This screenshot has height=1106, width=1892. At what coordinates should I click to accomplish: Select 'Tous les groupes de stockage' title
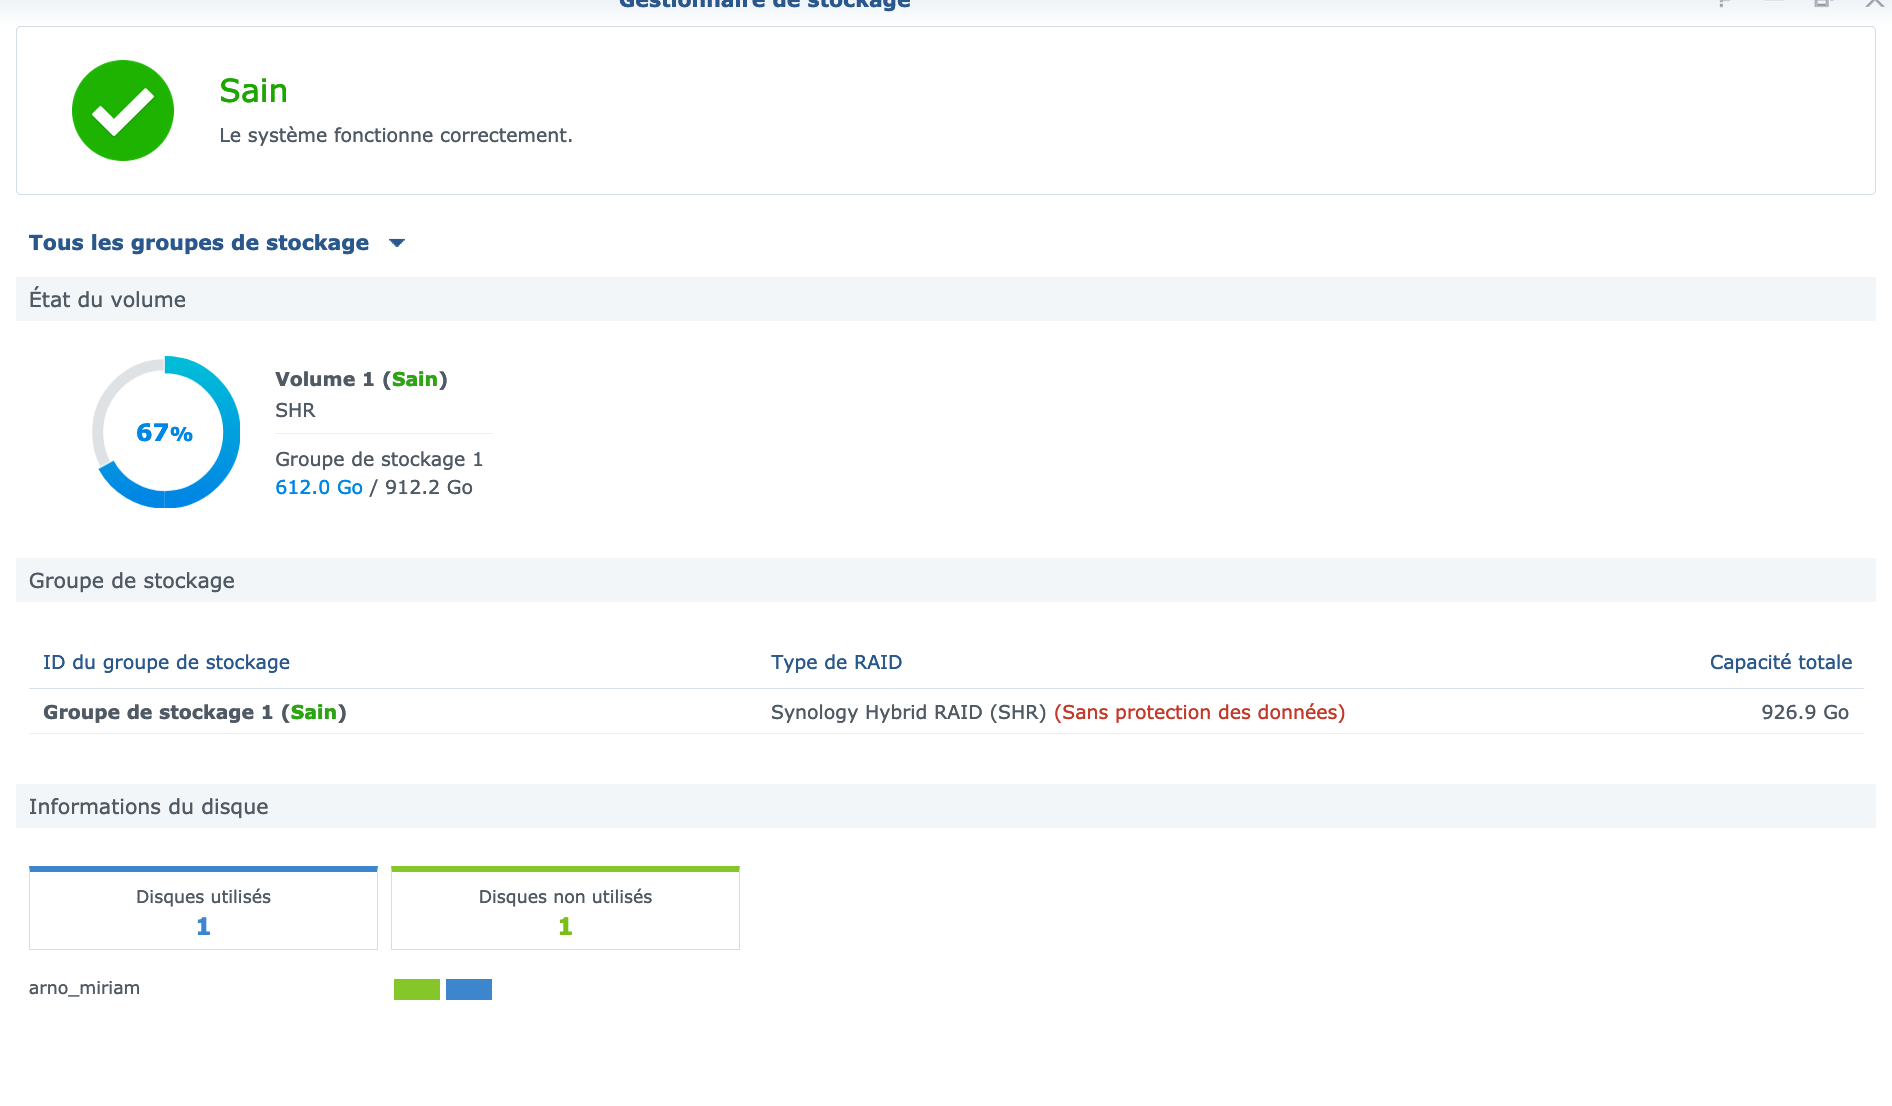coord(199,243)
